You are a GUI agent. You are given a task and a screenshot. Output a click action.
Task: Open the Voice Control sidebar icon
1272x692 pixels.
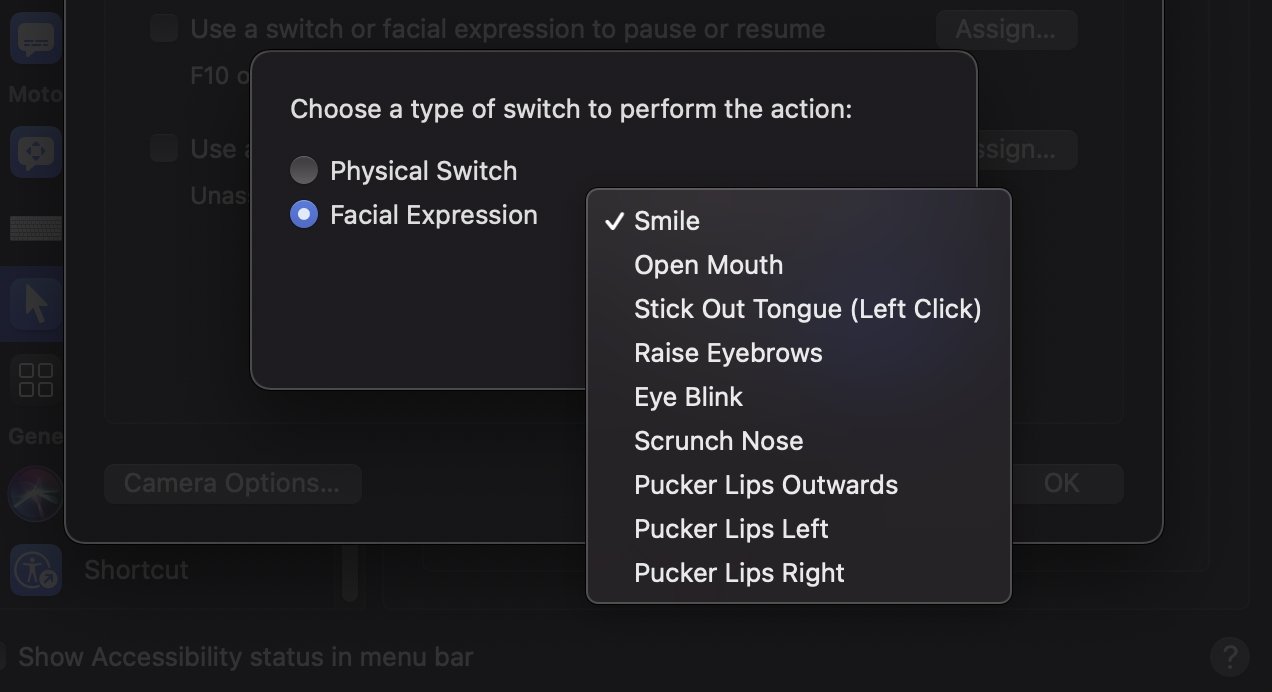pos(36,152)
